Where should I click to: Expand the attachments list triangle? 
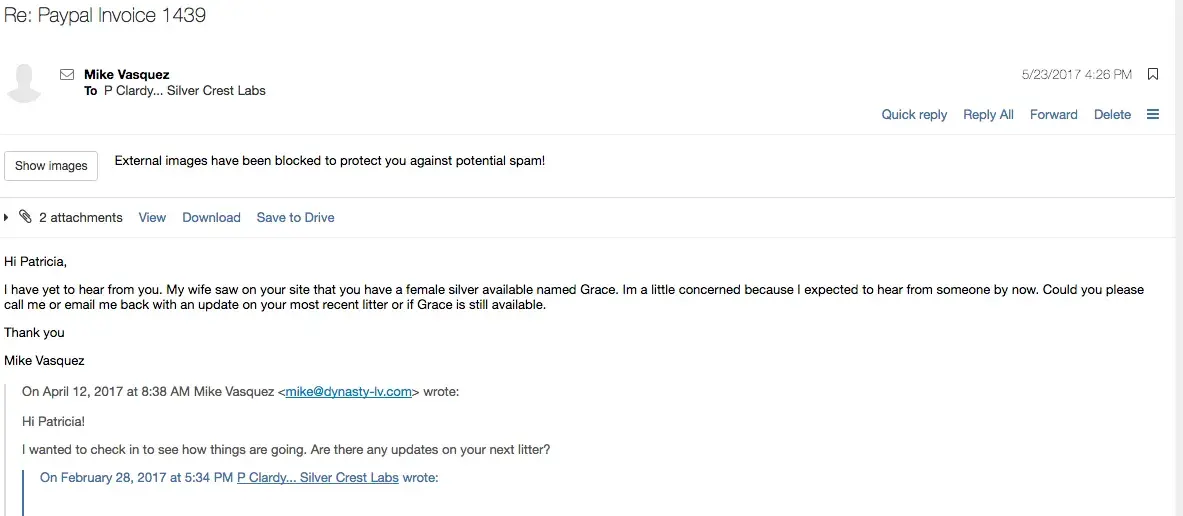pos(7,217)
